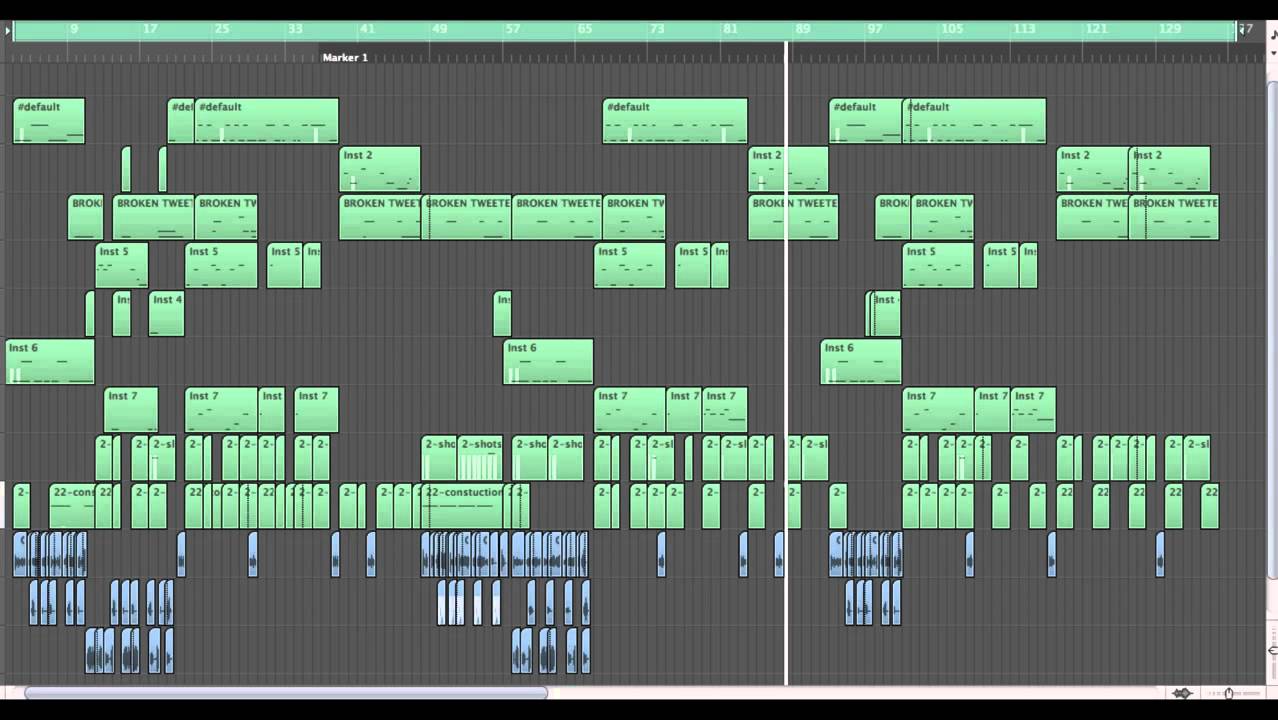Click bar 105 on the ruler
1278x720 pixels.
pyautogui.click(x=951, y=29)
